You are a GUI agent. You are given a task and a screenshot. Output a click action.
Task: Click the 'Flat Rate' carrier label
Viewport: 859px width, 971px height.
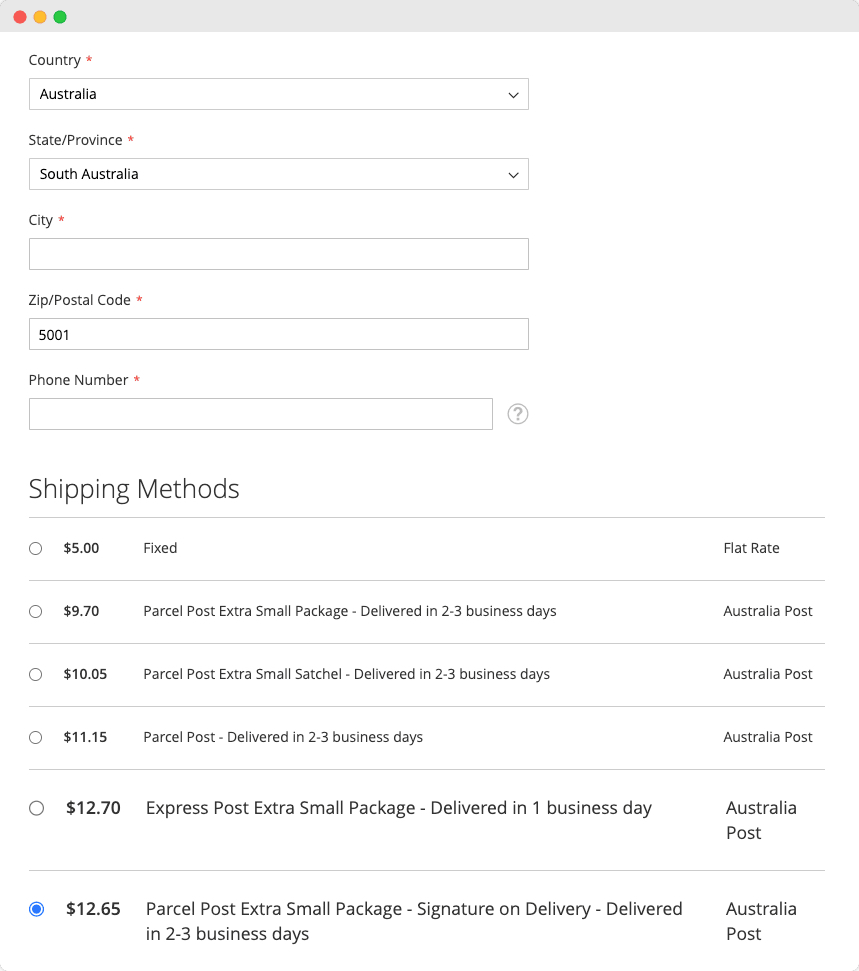click(751, 548)
